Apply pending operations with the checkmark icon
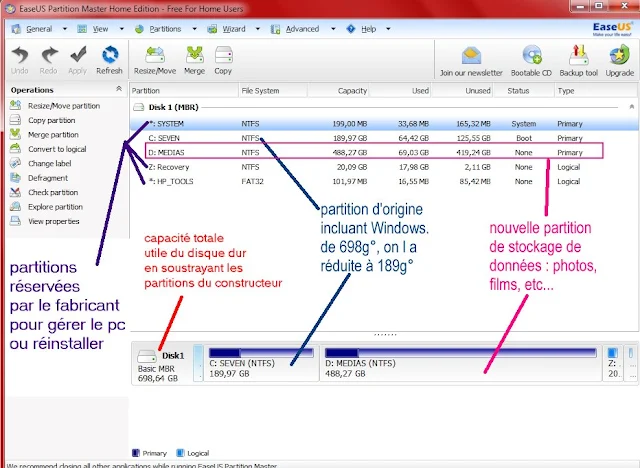 (x=78, y=60)
